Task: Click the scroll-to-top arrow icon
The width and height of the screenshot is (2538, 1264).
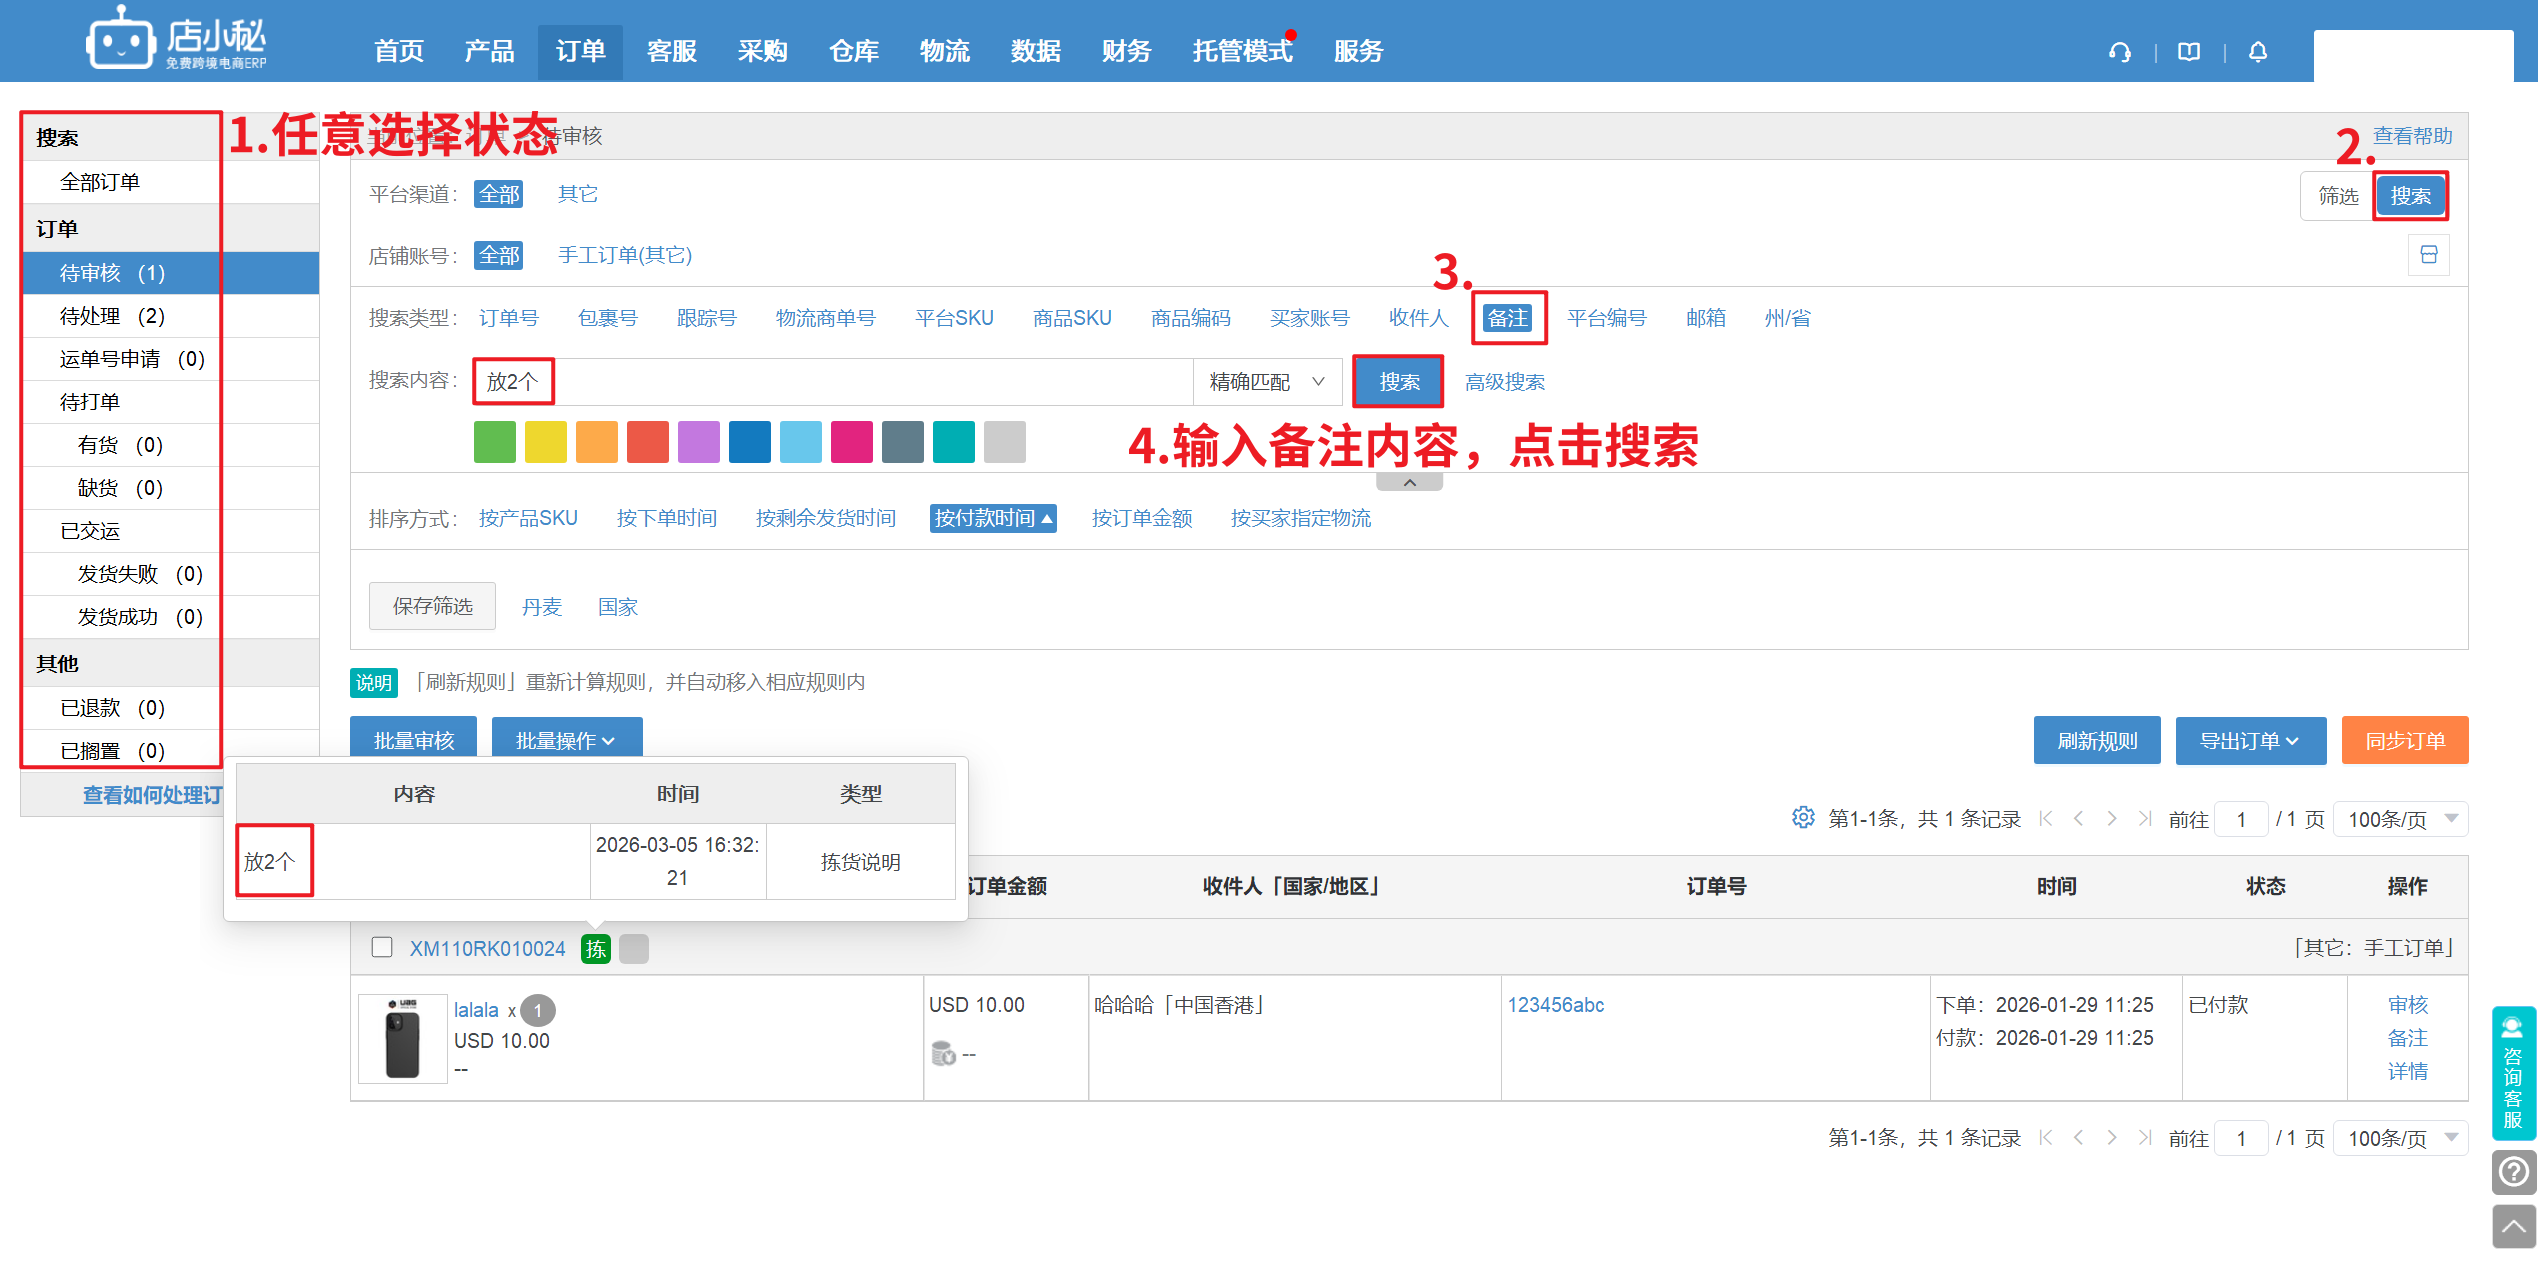Action: (2513, 1226)
